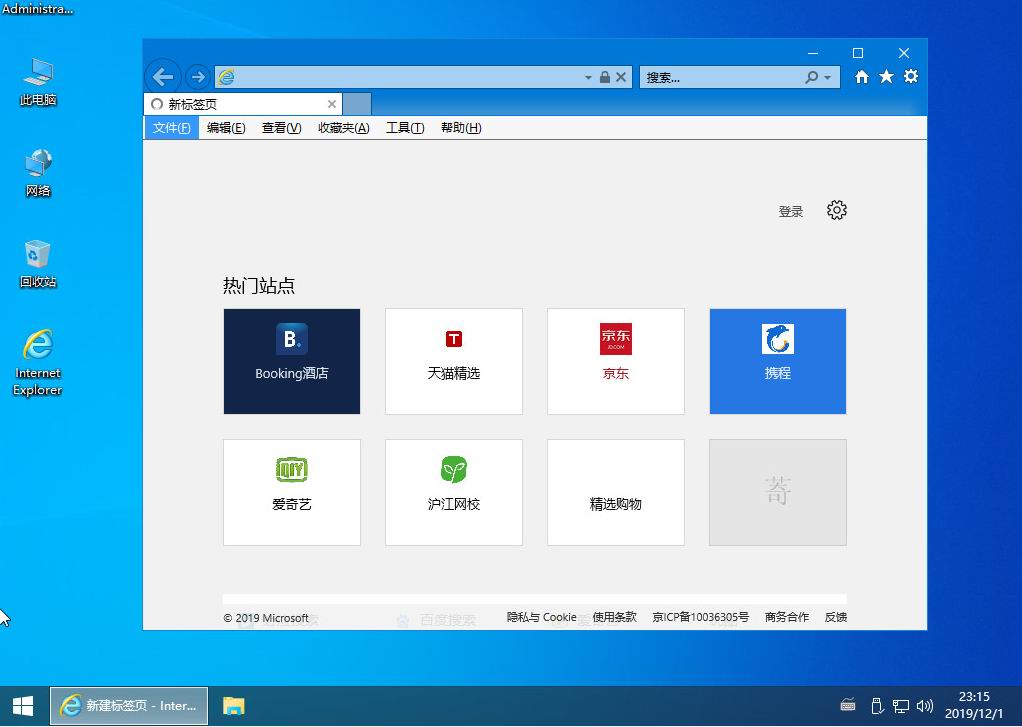The image size is (1022, 727).
Task: Click the 京ICP备10036305号 link
Action: click(701, 617)
